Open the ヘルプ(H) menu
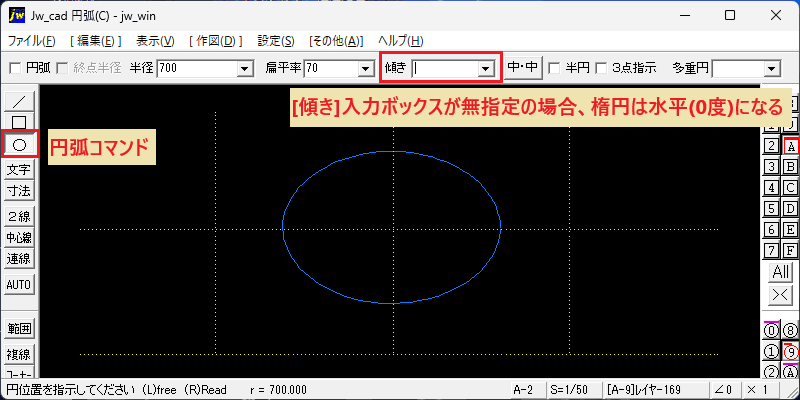The height and width of the screenshot is (400, 800). point(401,41)
